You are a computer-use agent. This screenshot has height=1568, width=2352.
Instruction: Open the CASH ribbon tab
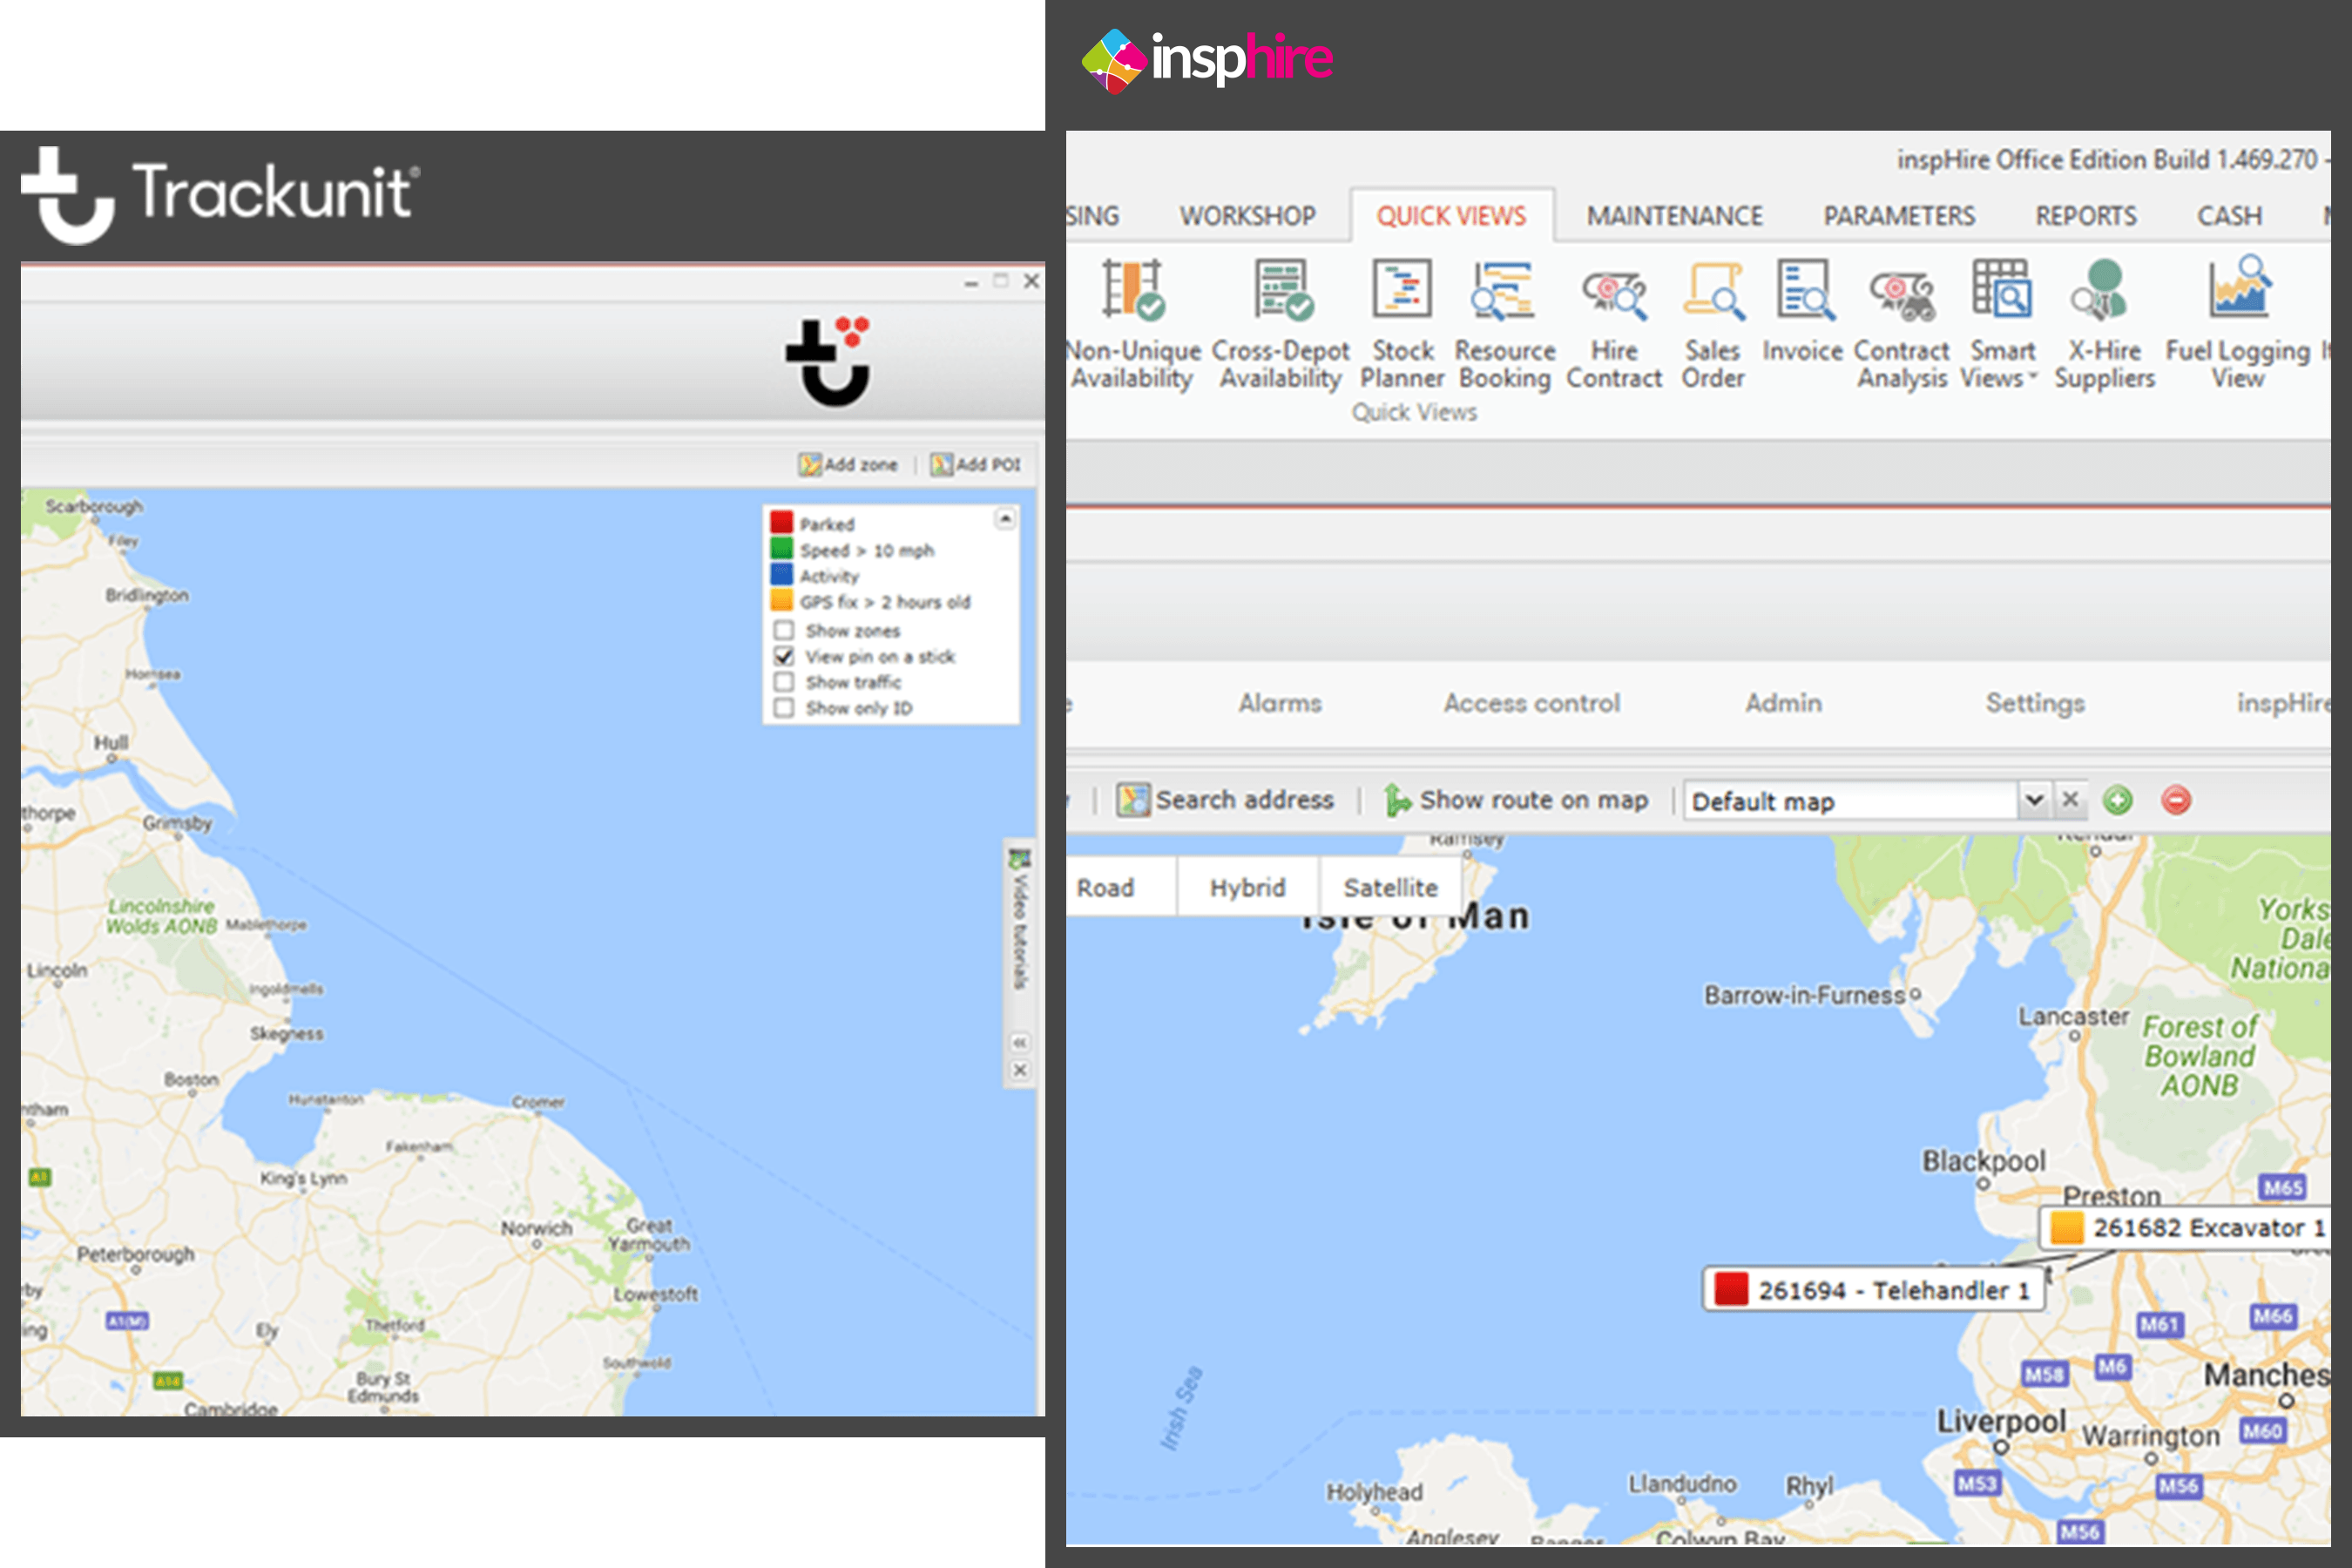point(2229,216)
